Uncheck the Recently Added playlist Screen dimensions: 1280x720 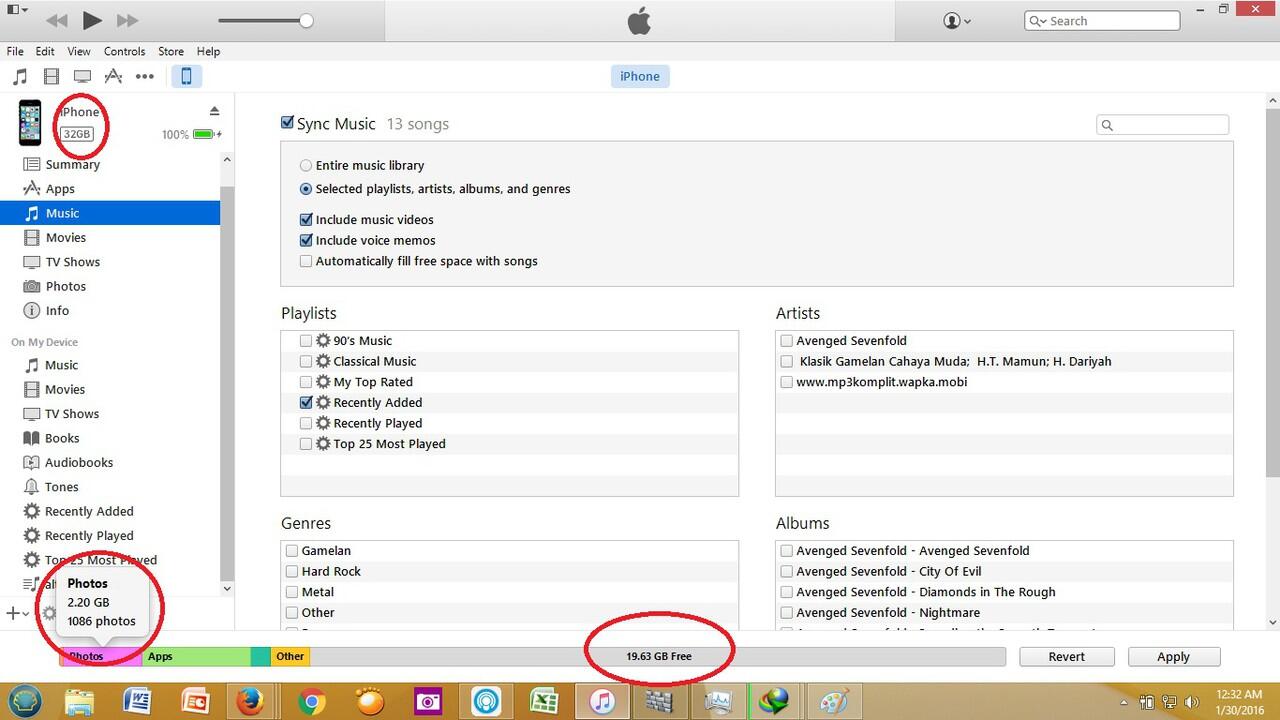tap(306, 402)
